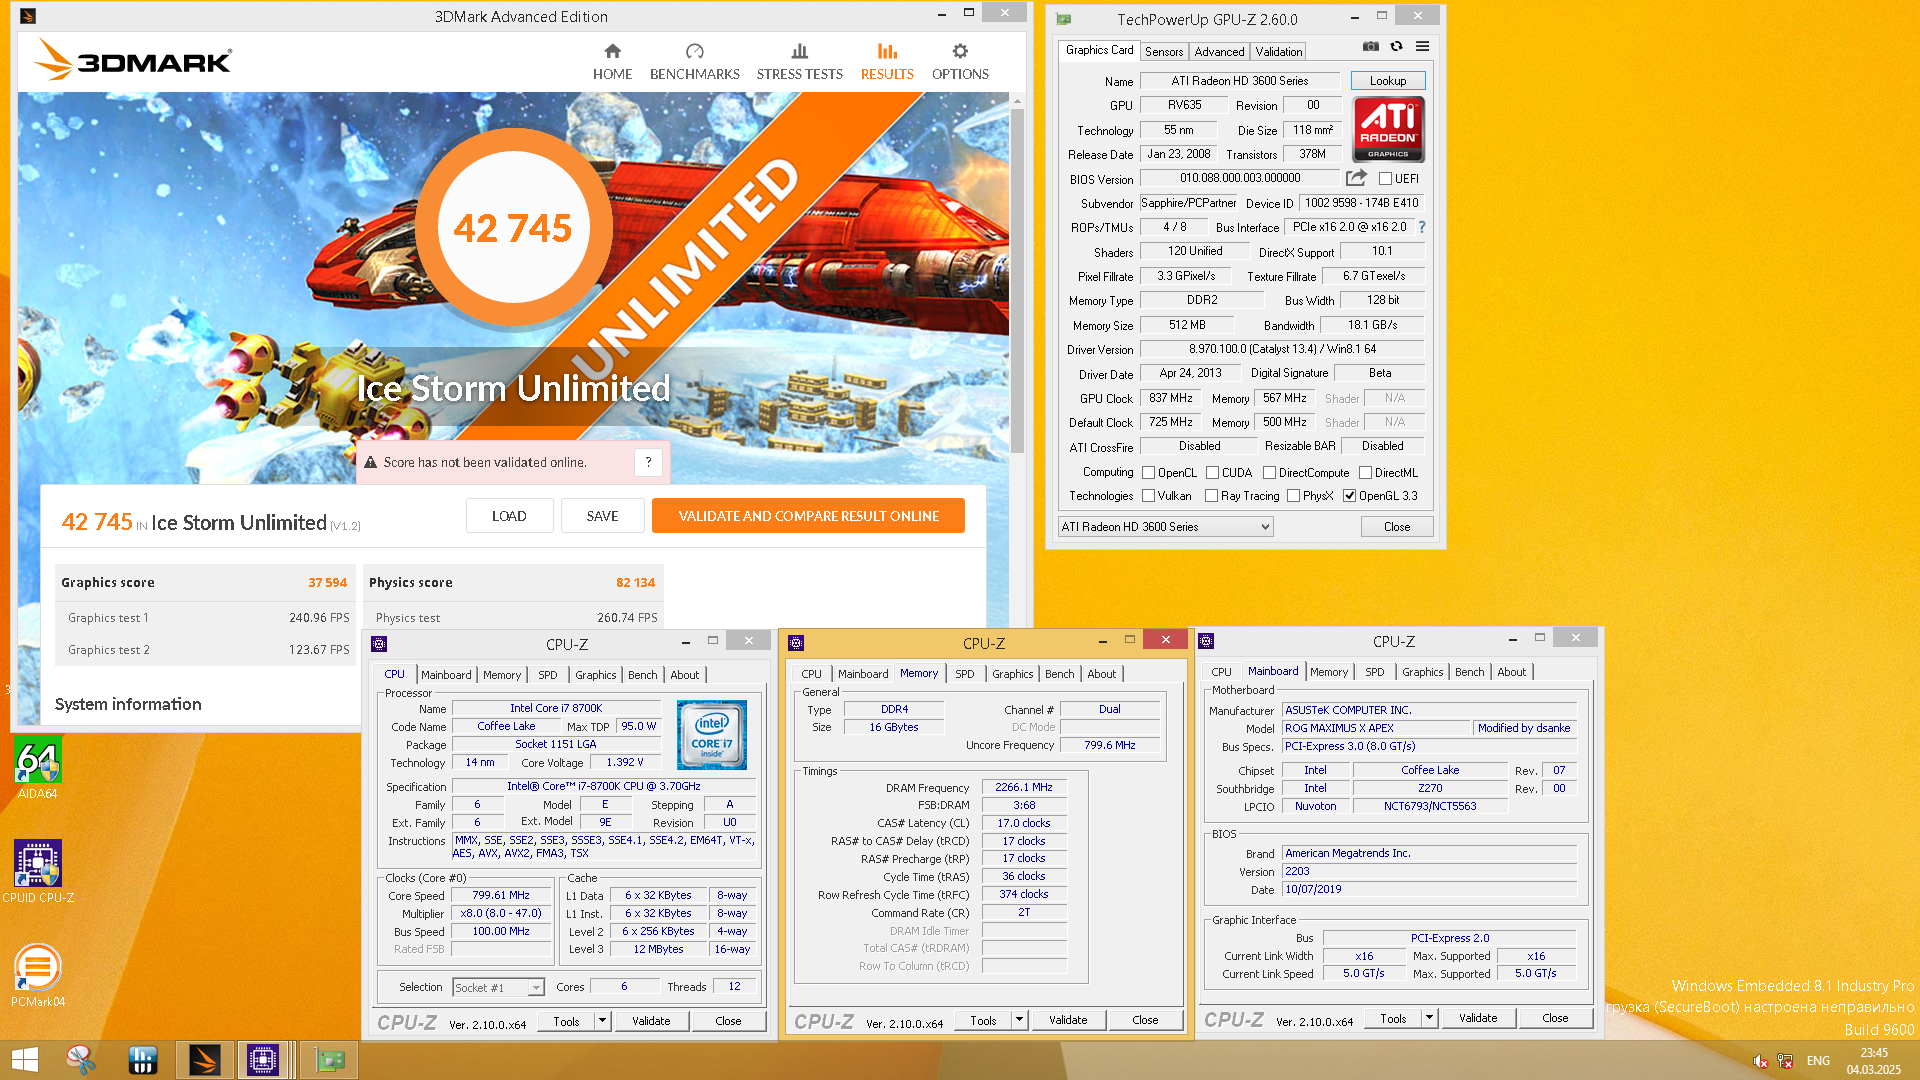
Task: Toggle Ray Tracing checkbox
Action: coord(1211,496)
